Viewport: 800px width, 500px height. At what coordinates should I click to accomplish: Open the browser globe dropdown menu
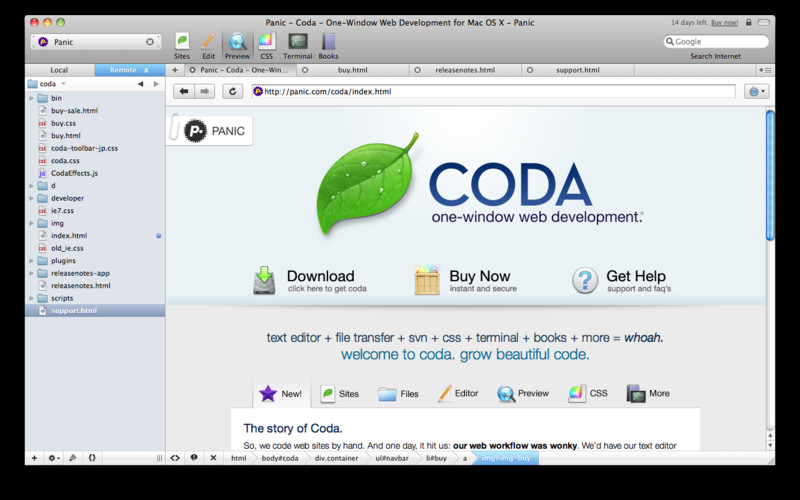[x=756, y=91]
